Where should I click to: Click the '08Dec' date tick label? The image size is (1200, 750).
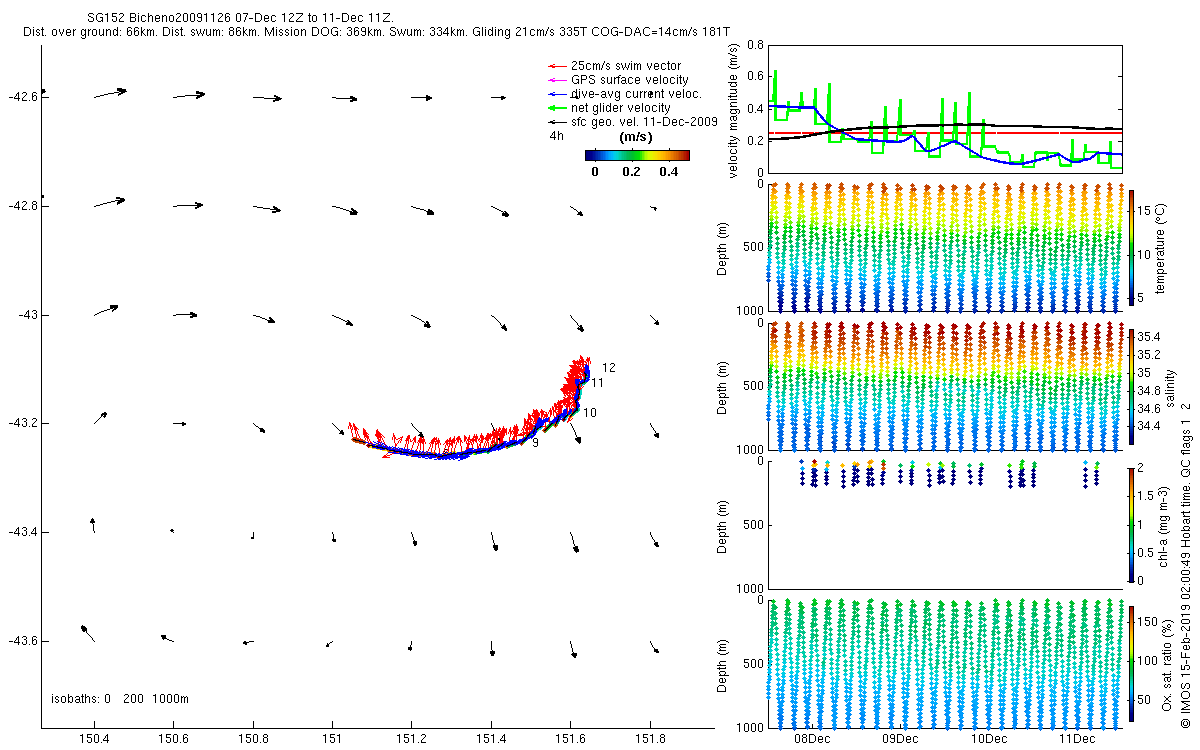(812, 739)
